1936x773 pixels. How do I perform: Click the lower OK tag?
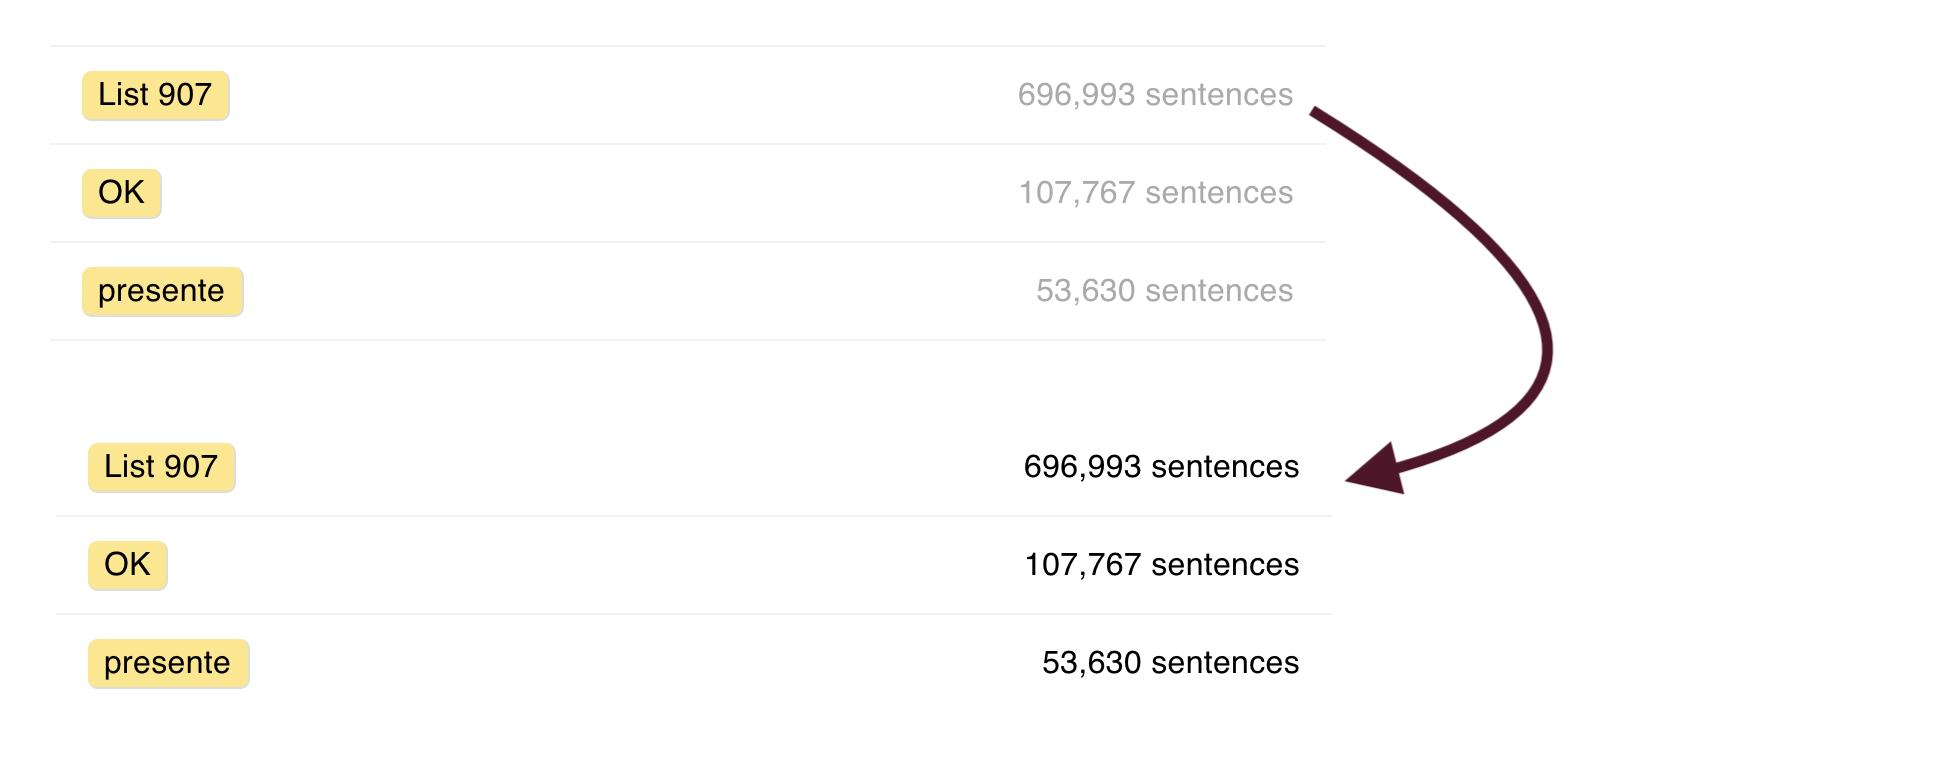[126, 564]
